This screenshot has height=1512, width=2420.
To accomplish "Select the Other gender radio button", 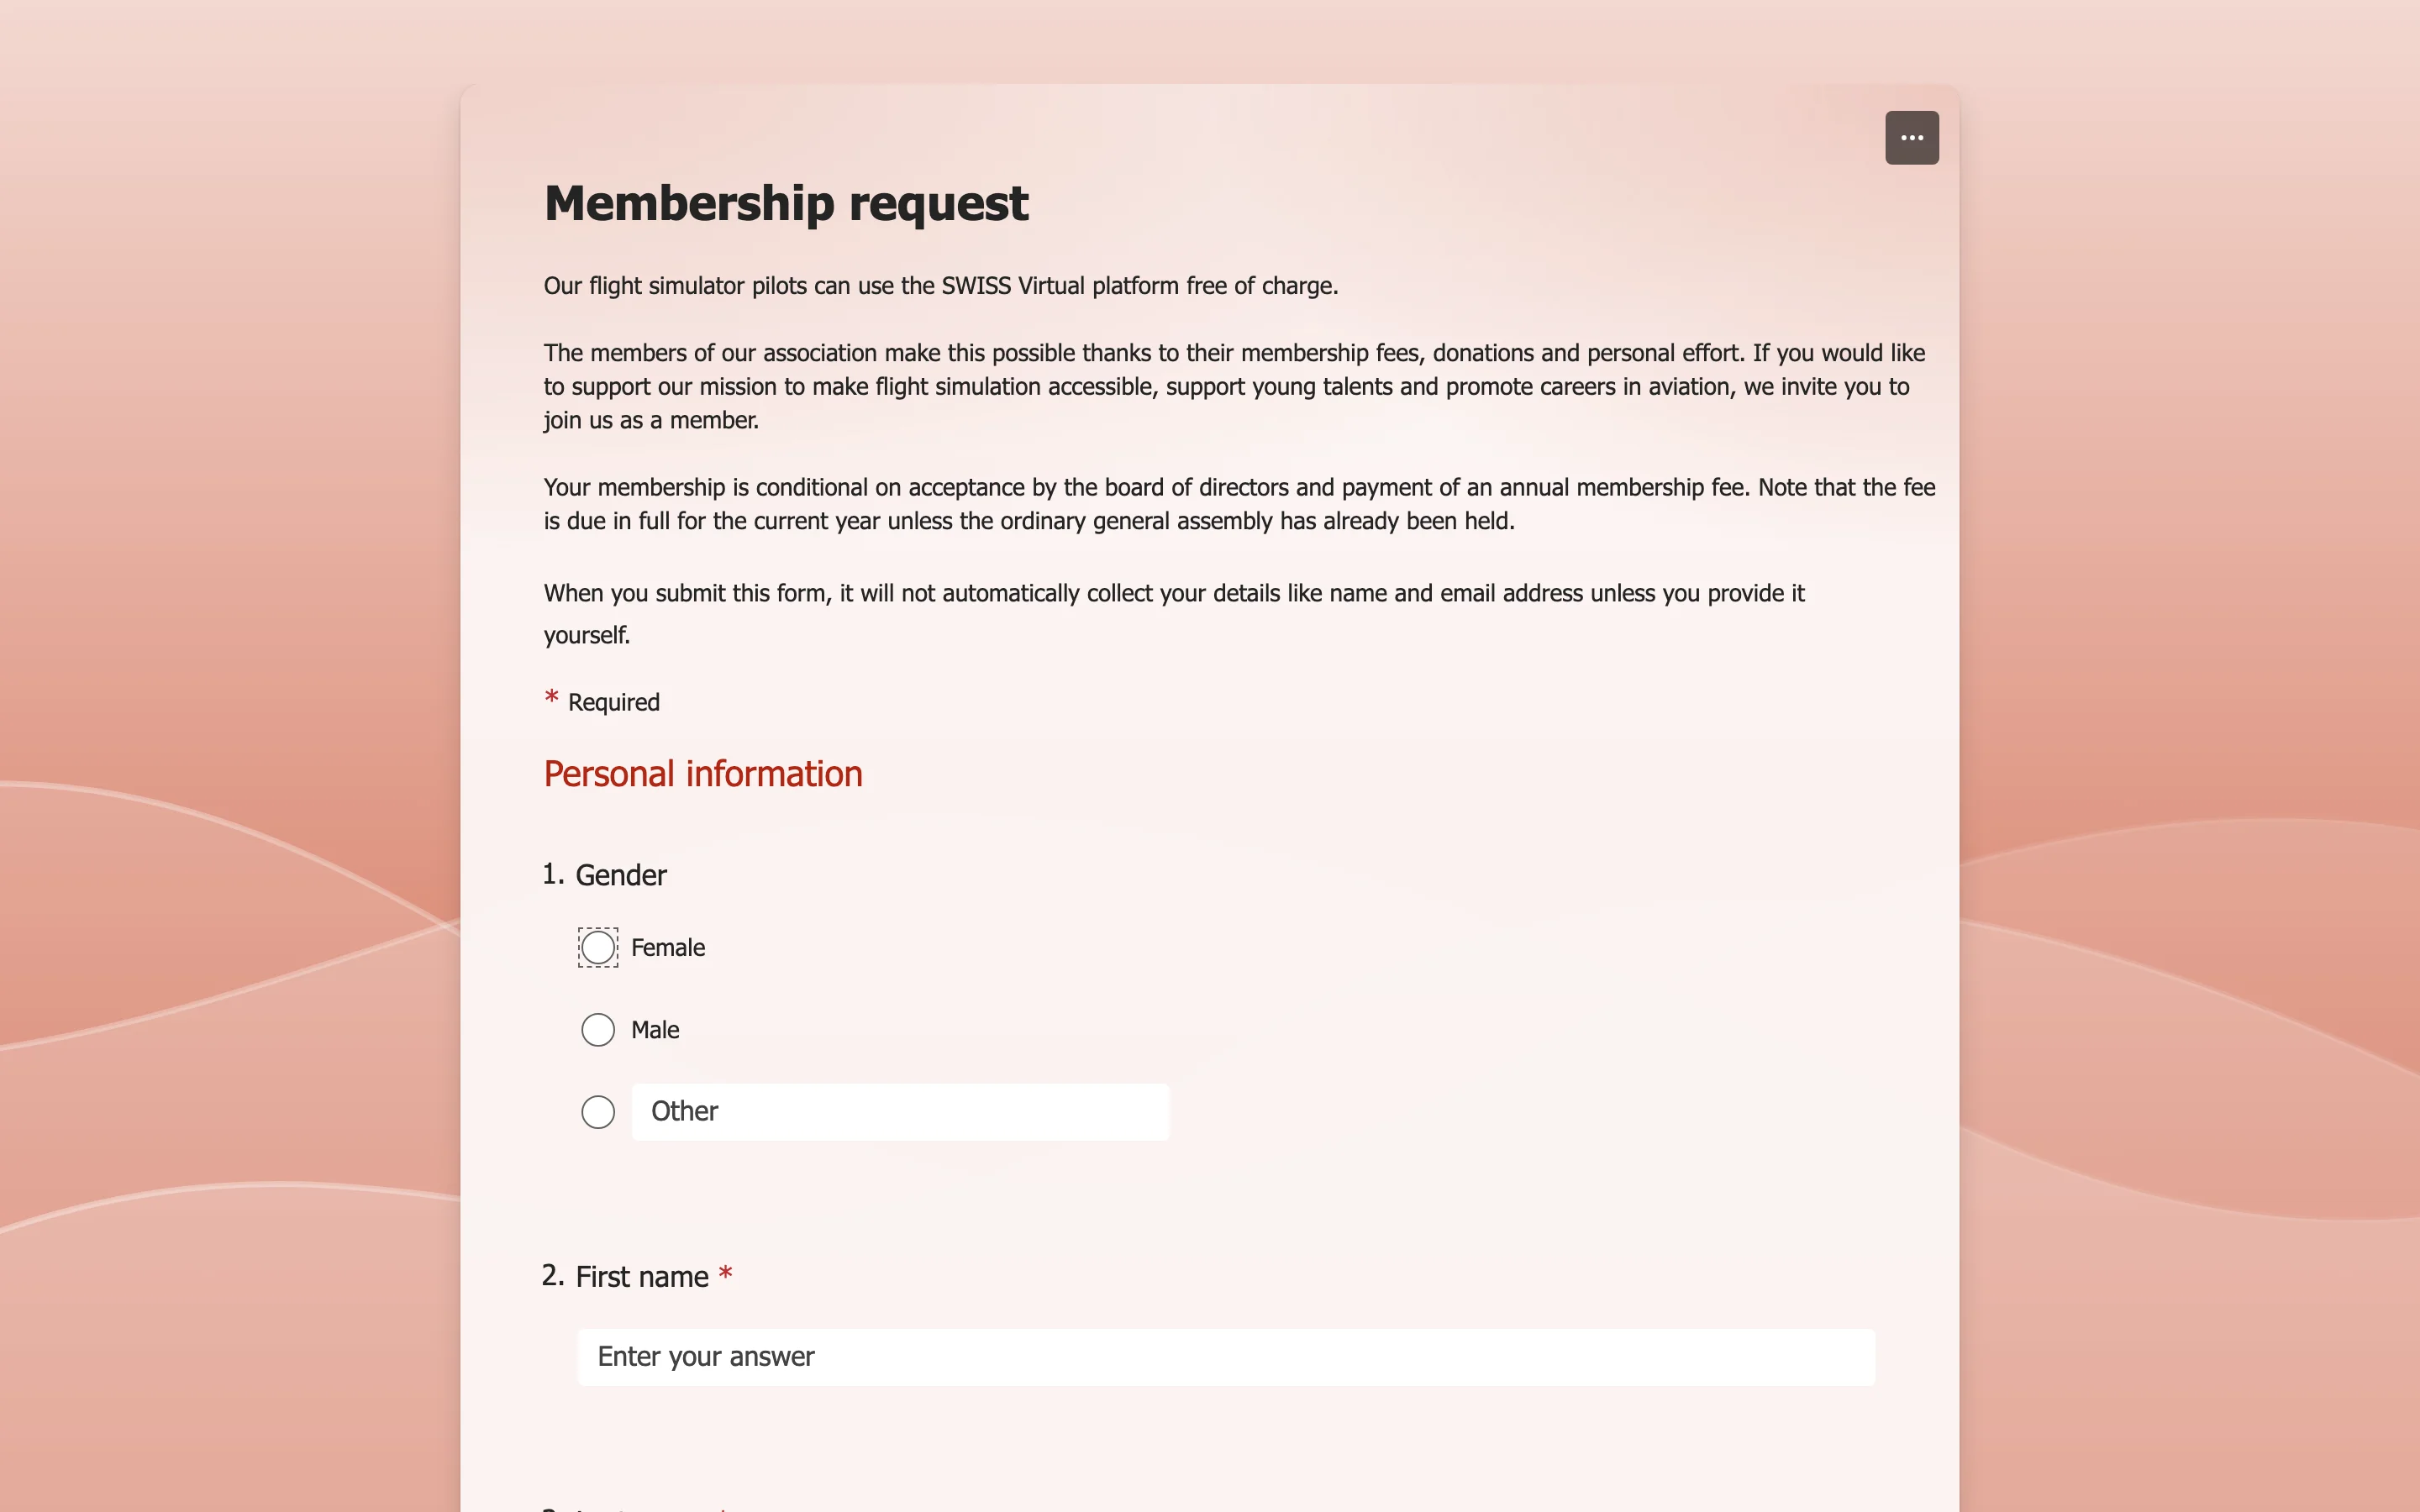I will tap(597, 1111).
